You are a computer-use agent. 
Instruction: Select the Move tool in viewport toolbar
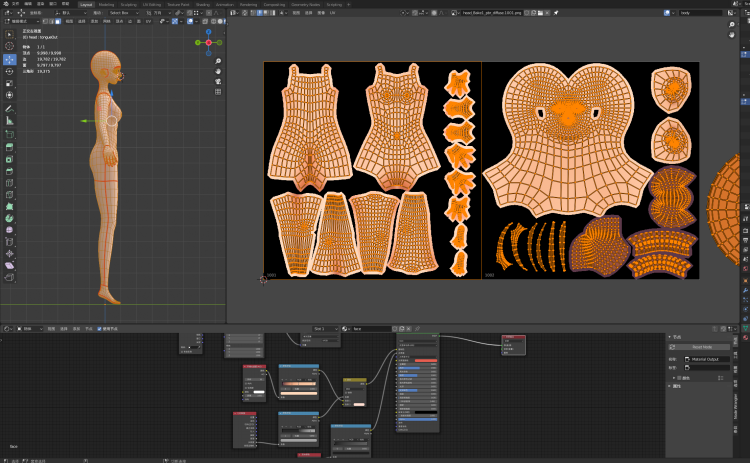(x=10, y=59)
